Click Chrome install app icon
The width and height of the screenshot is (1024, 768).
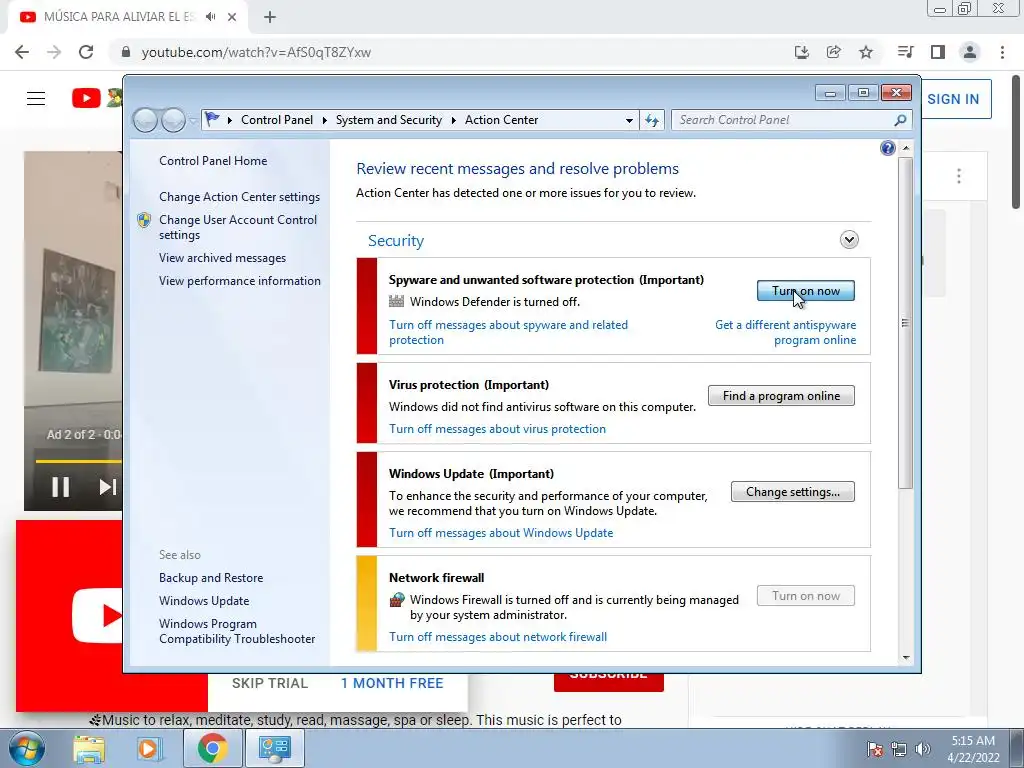pyautogui.click(x=801, y=52)
